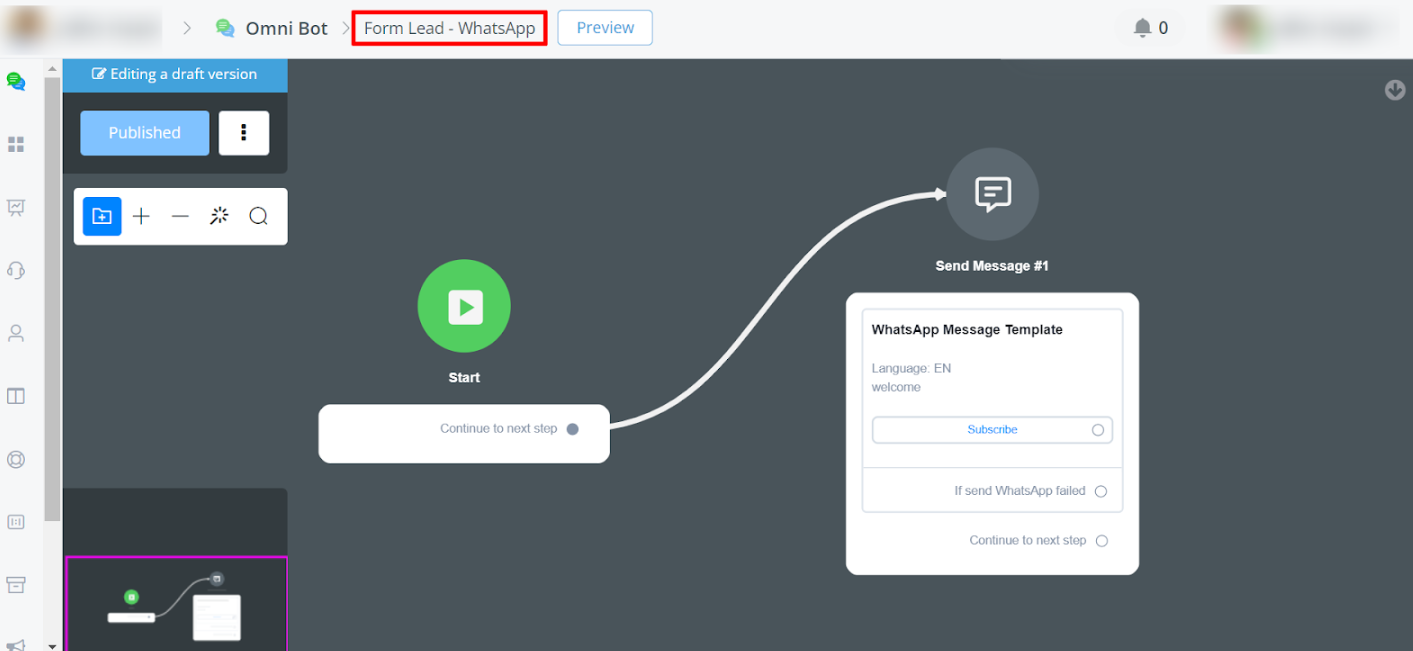Open canvas search magnifier tool
1413x651 pixels.
258,216
